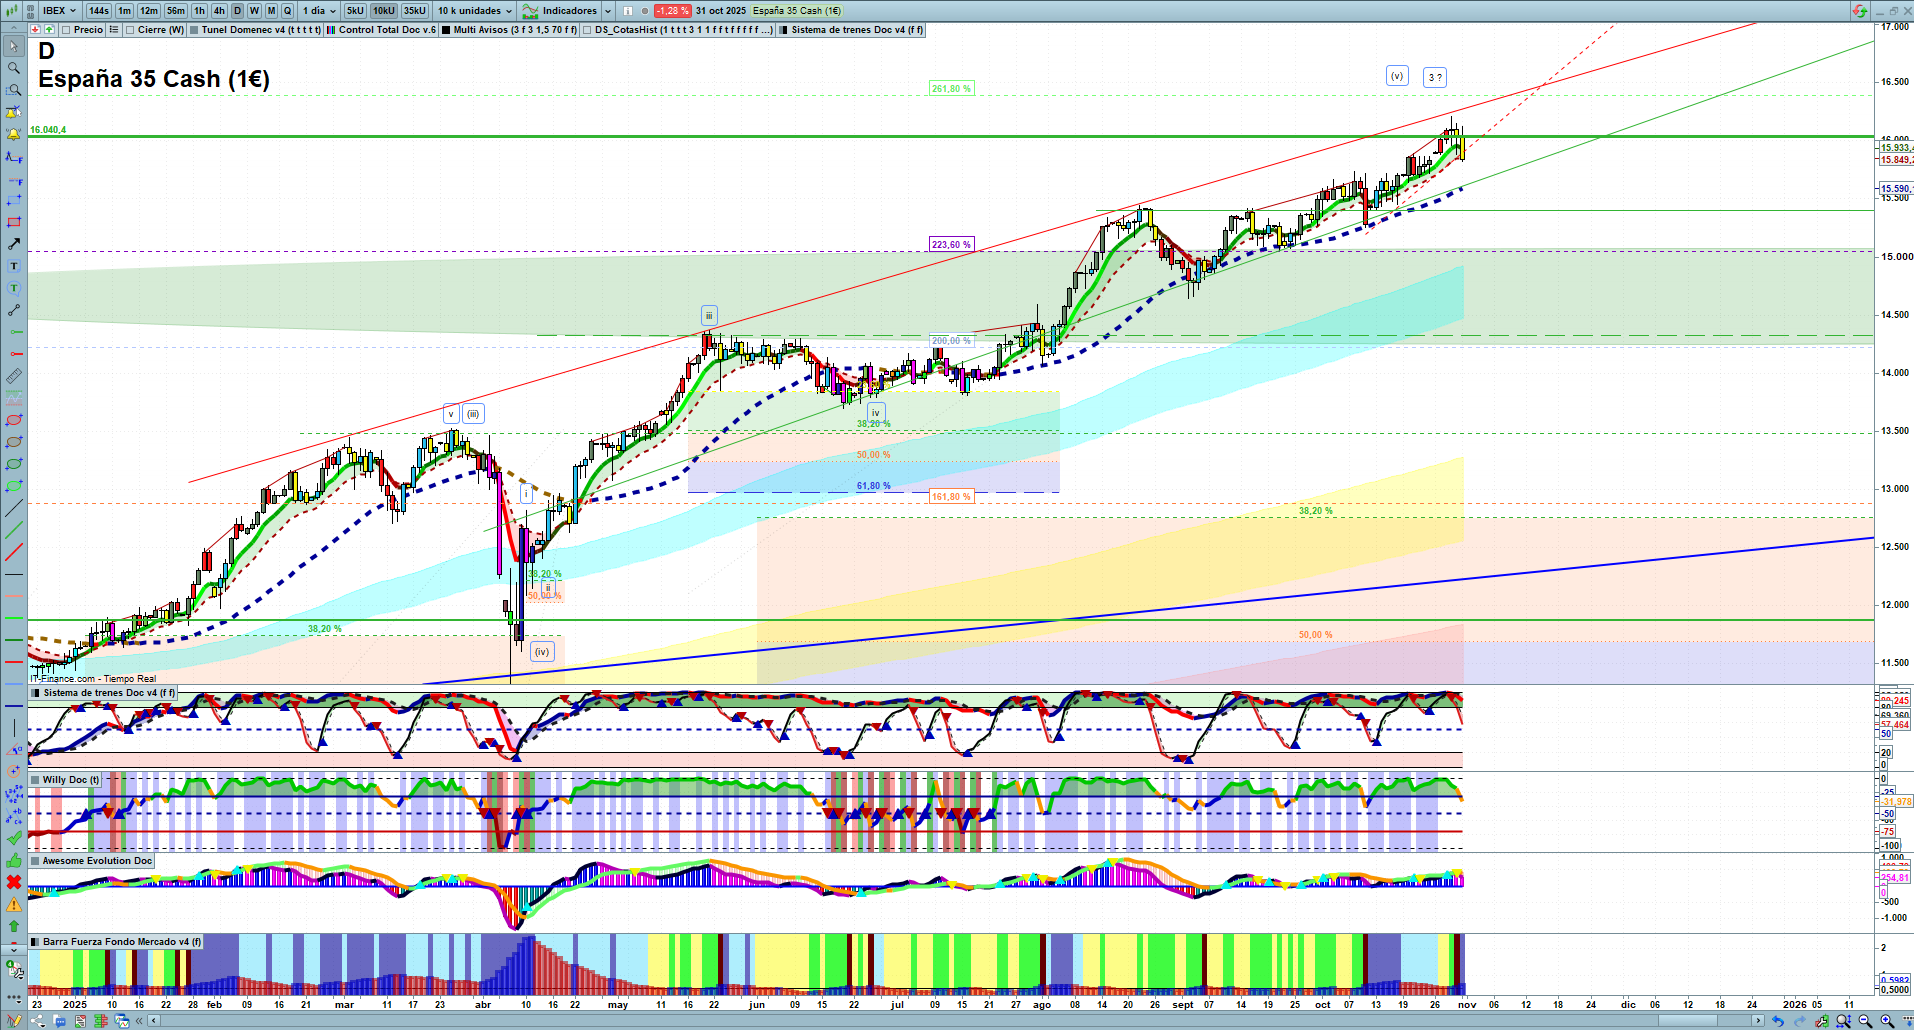Choose the red rectangle drawing tool
Screen dimensions: 1914x1030
14,222
